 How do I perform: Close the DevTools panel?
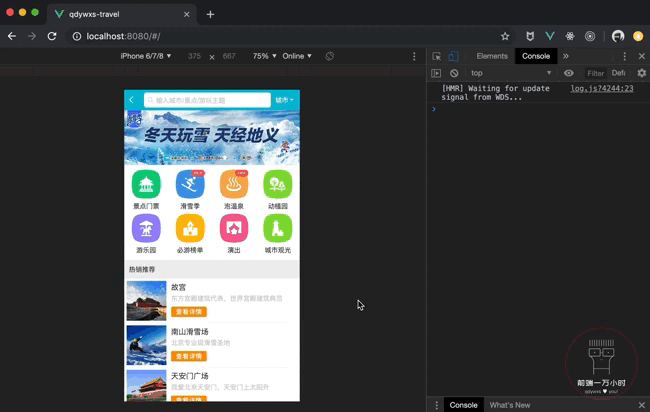pos(642,56)
